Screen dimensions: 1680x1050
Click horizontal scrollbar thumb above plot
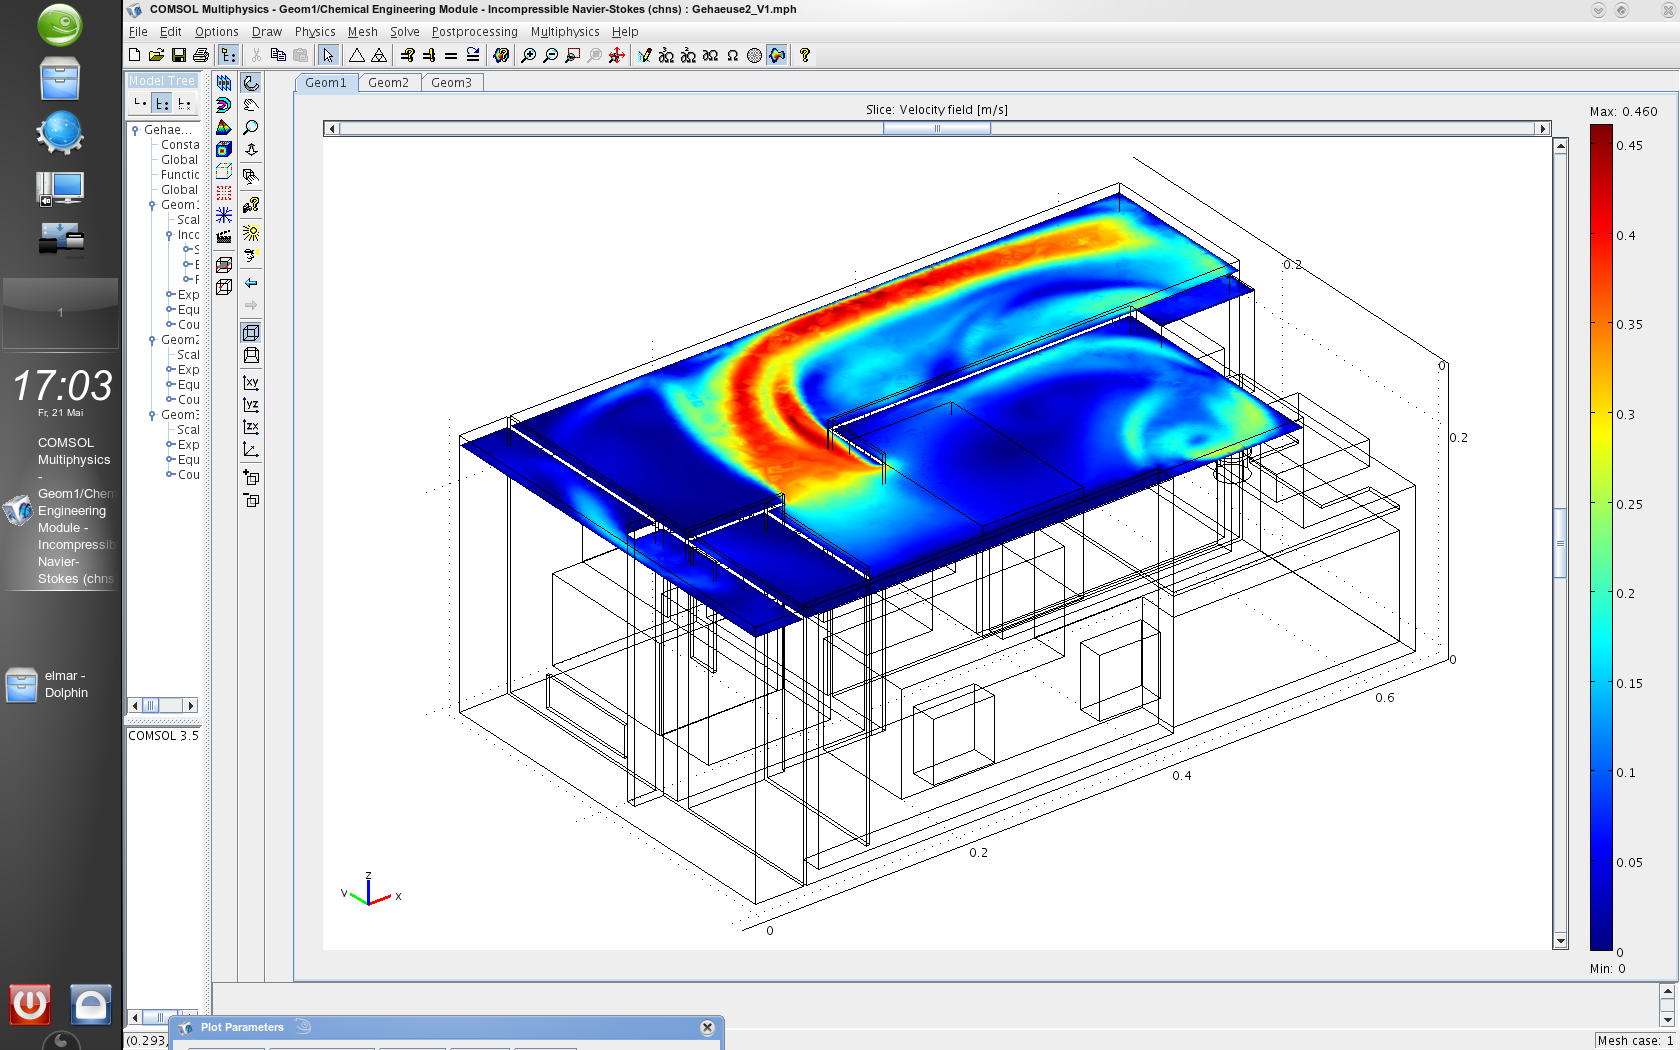click(x=937, y=129)
